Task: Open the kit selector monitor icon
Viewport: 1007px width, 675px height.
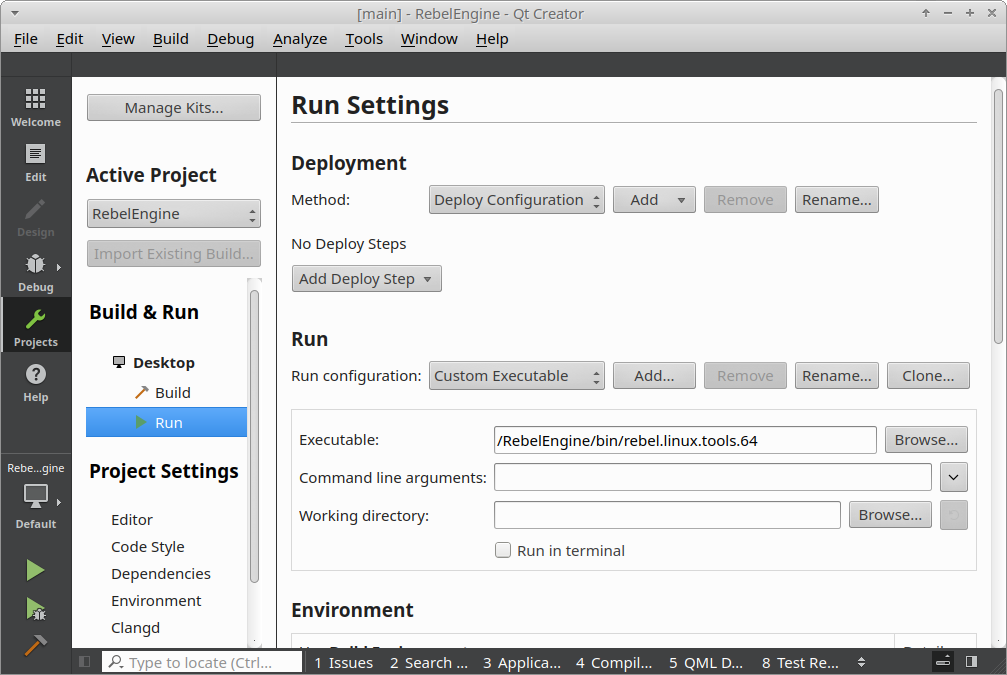Action: (x=35, y=496)
